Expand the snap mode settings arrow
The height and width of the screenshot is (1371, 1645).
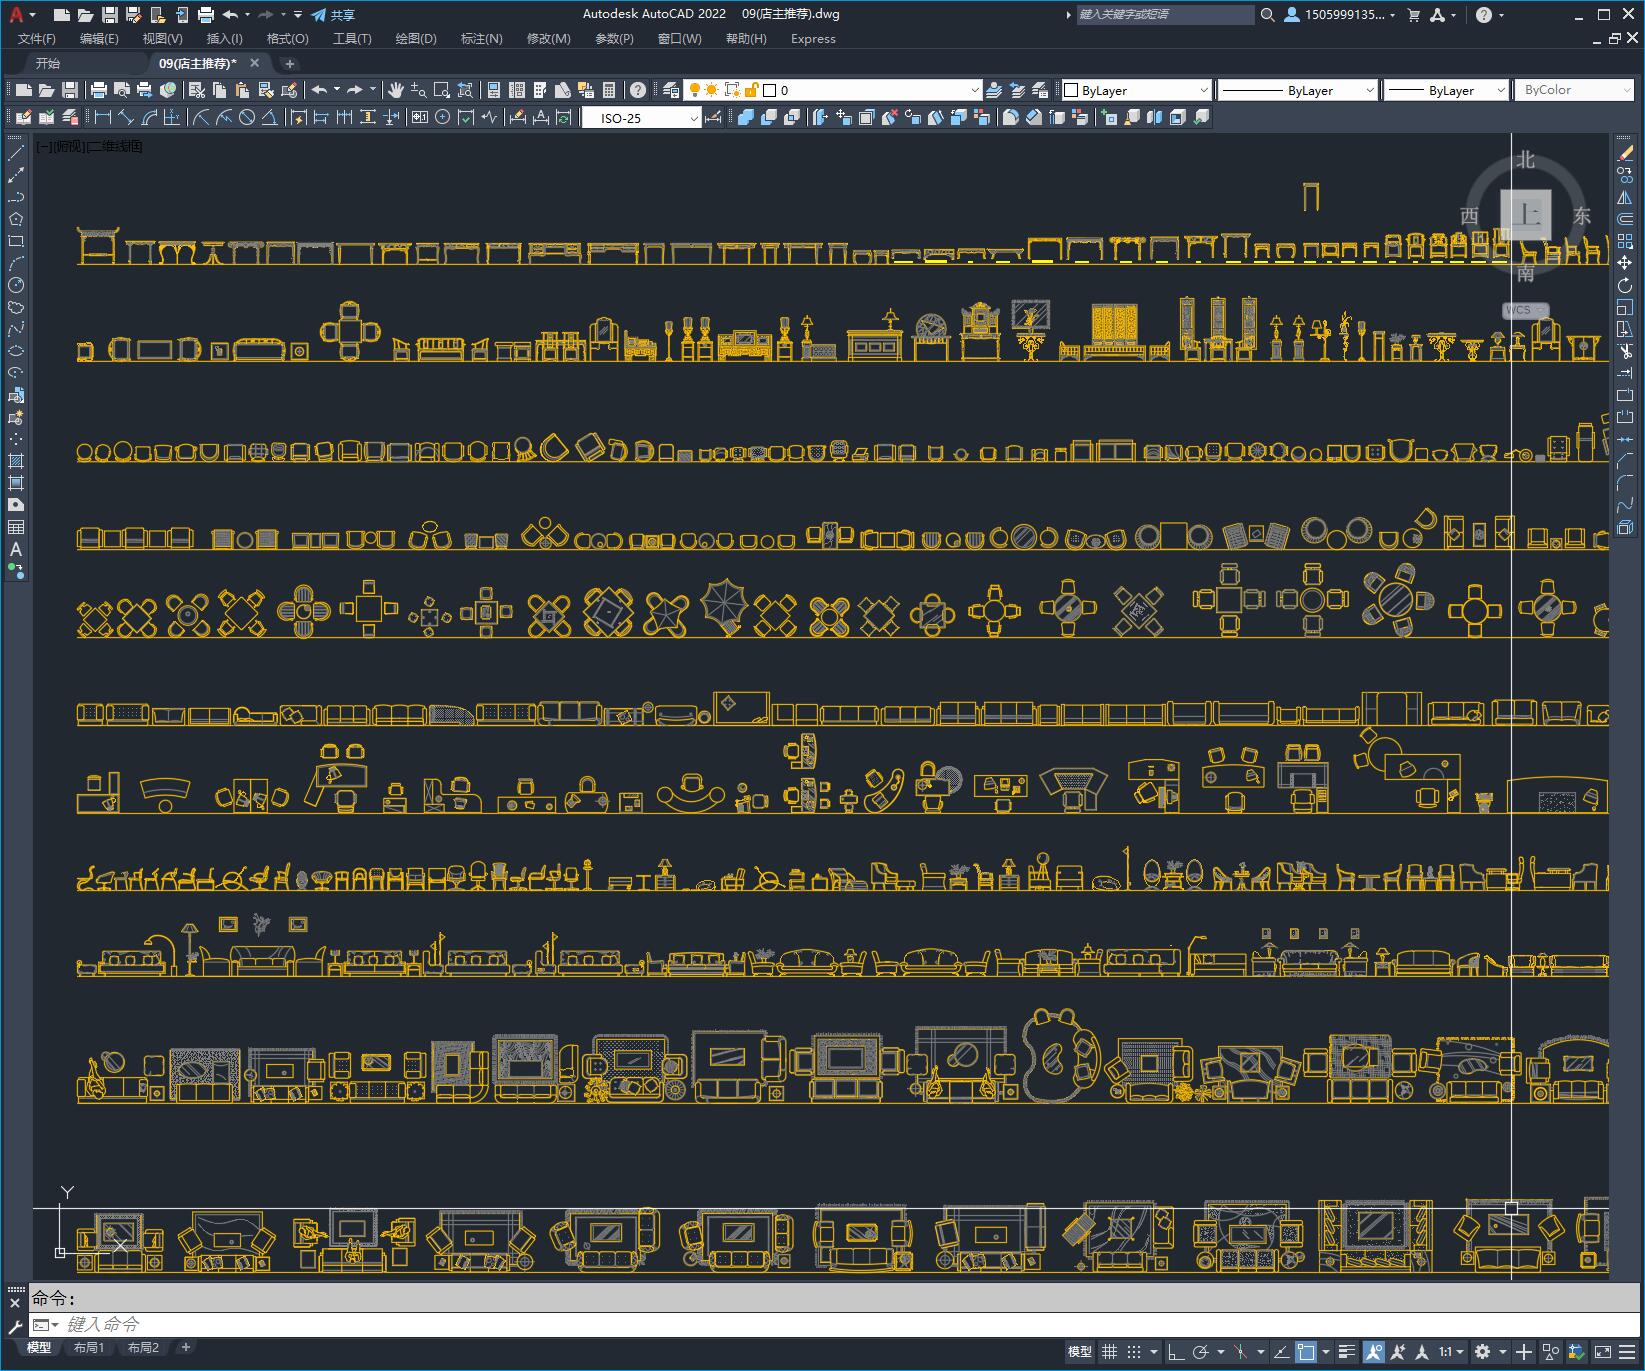(1153, 1352)
